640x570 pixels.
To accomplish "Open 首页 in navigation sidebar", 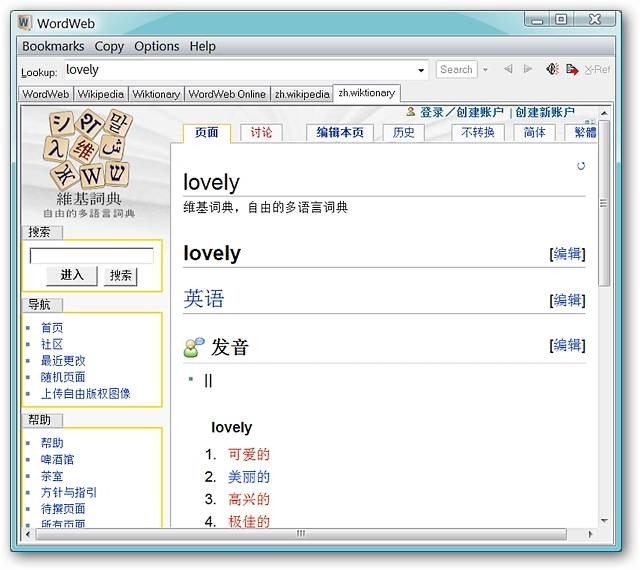I will click(x=52, y=327).
